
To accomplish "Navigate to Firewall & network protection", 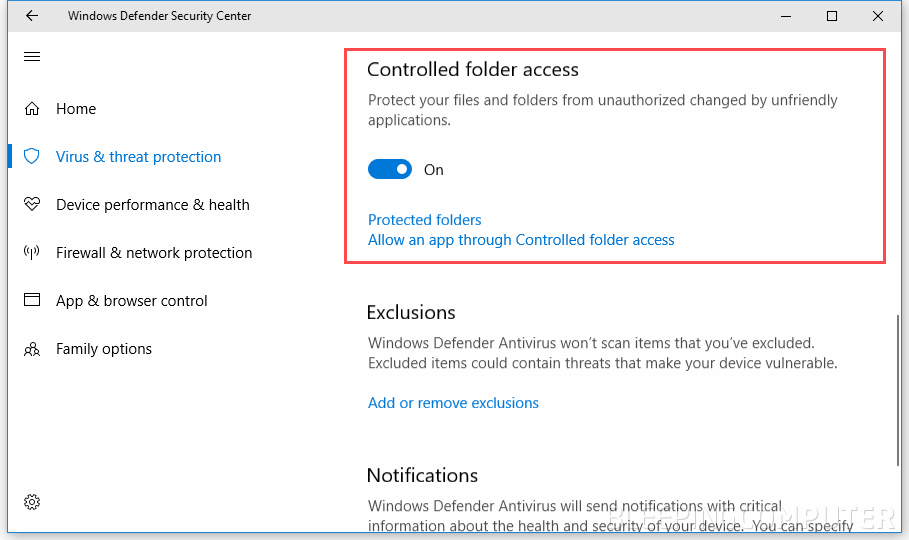I will [154, 253].
